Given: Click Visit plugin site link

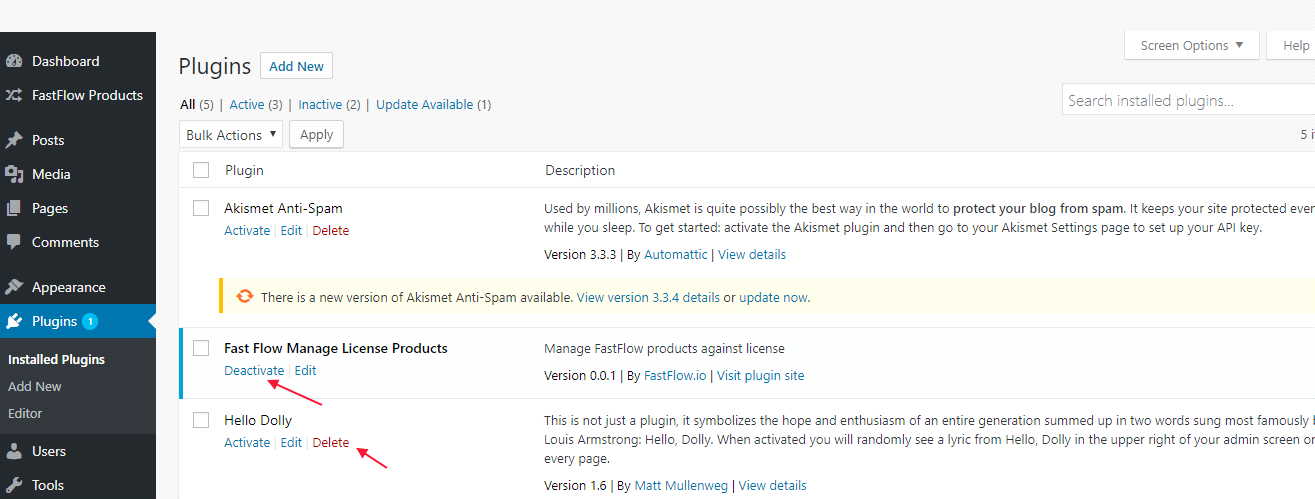Looking at the screenshot, I should pos(760,376).
